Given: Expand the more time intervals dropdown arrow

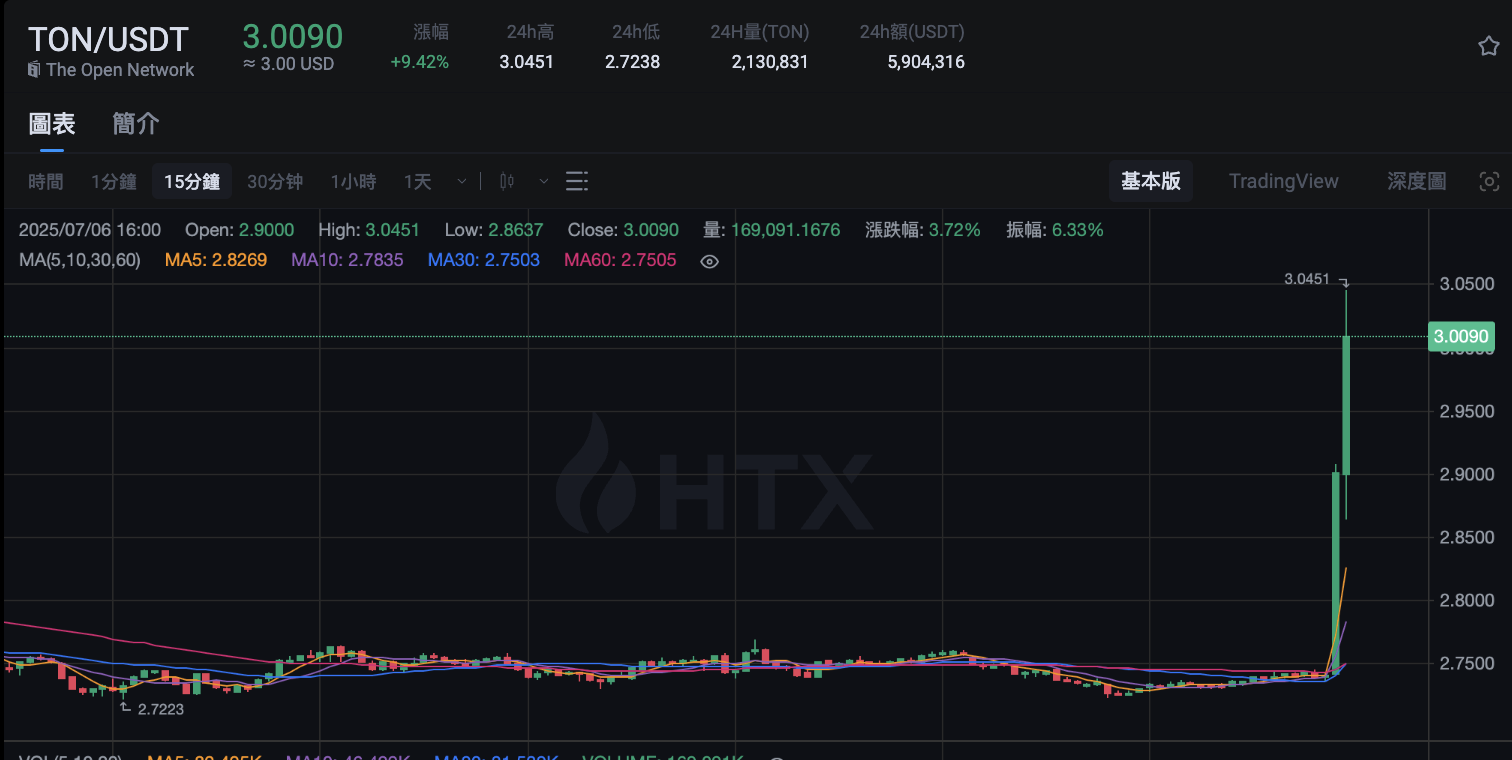Looking at the screenshot, I should click(x=461, y=181).
